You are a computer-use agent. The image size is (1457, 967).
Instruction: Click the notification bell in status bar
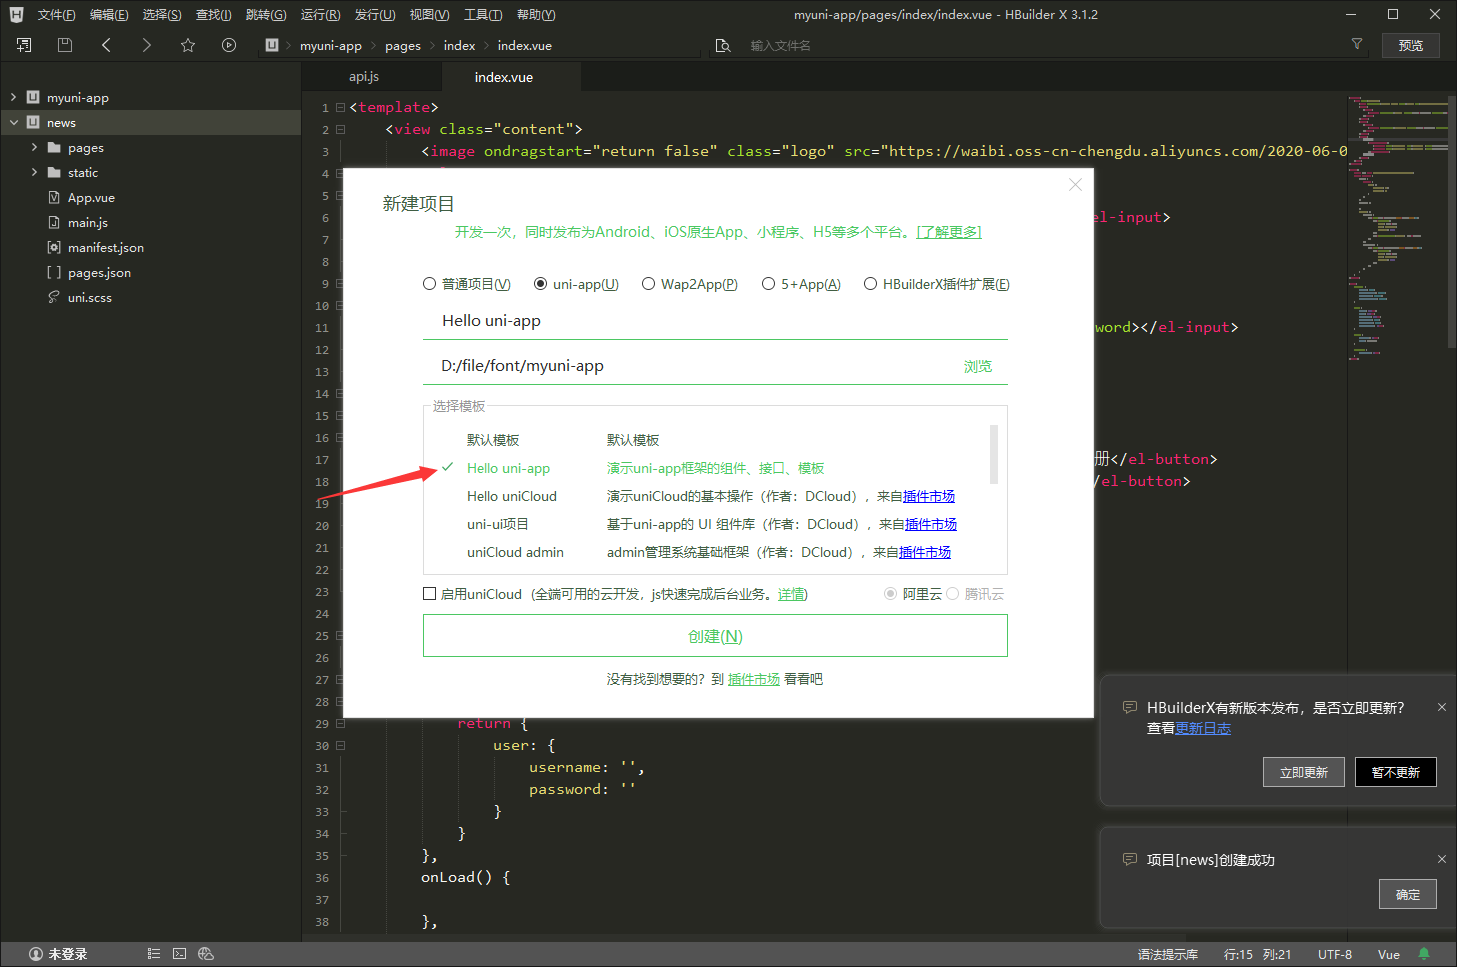pyautogui.click(x=1424, y=954)
